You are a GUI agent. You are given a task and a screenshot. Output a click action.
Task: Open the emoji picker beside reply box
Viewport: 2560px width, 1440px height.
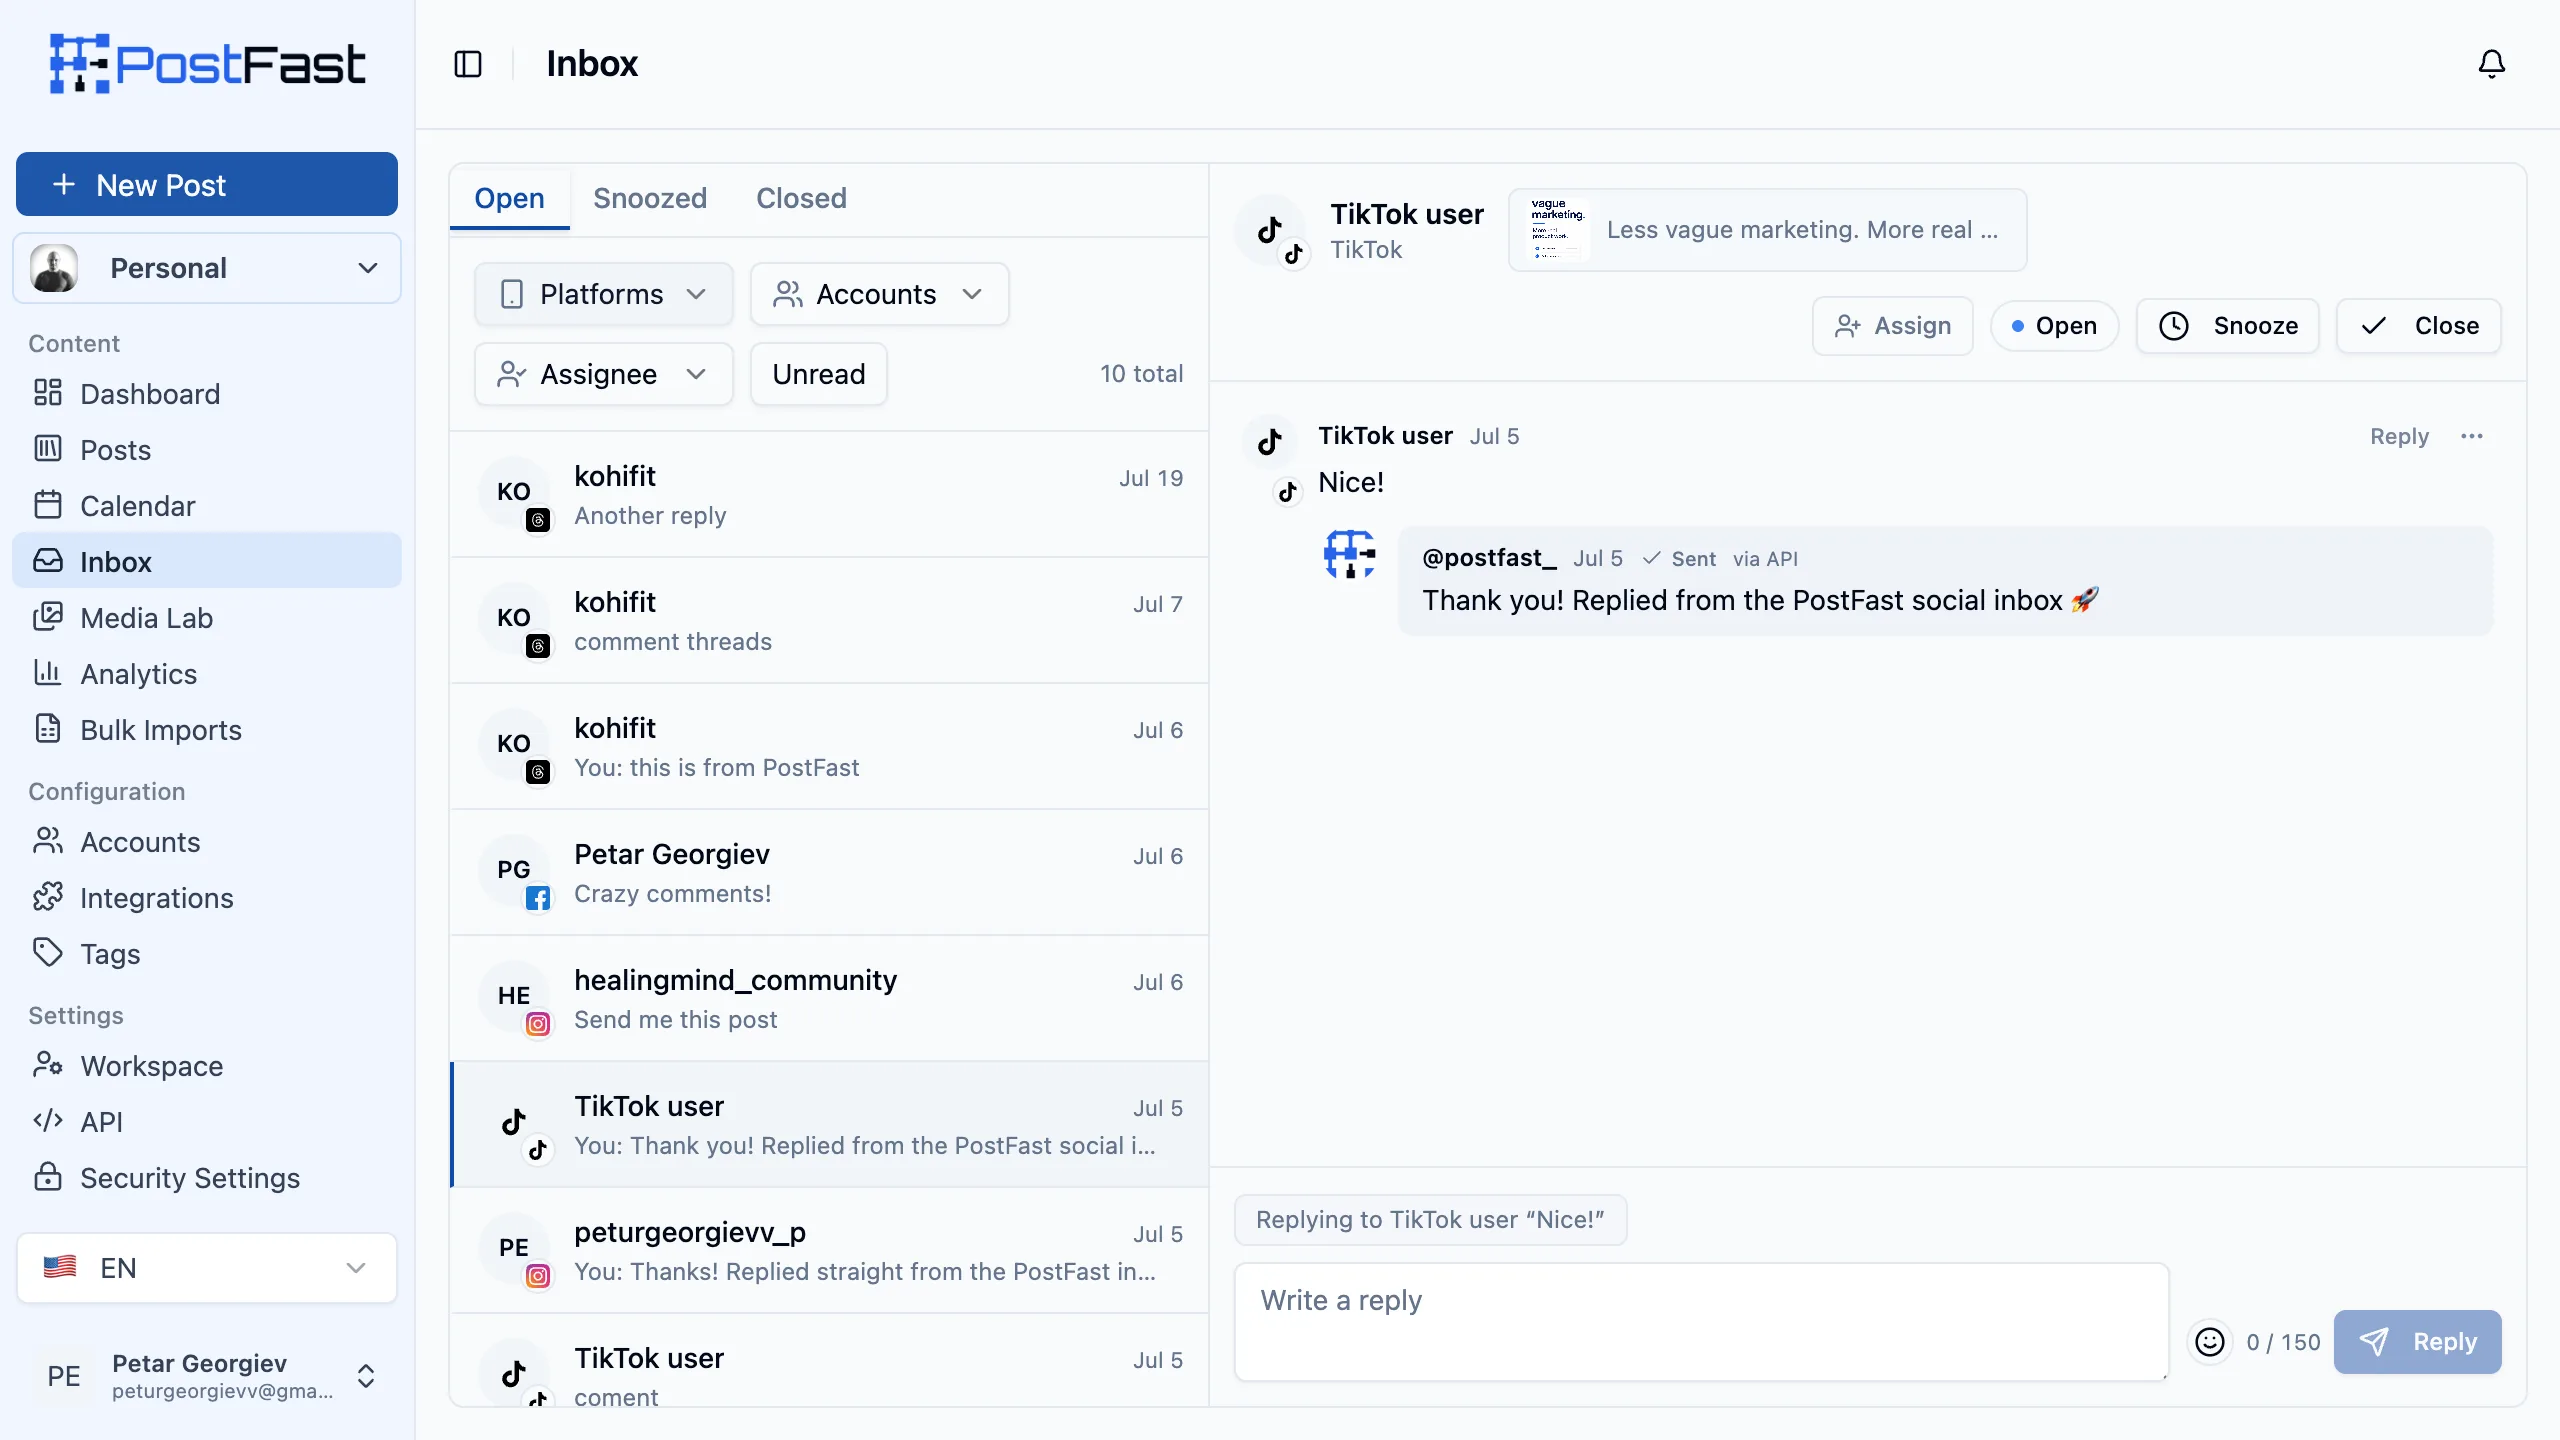(x=2209, y=1342)
